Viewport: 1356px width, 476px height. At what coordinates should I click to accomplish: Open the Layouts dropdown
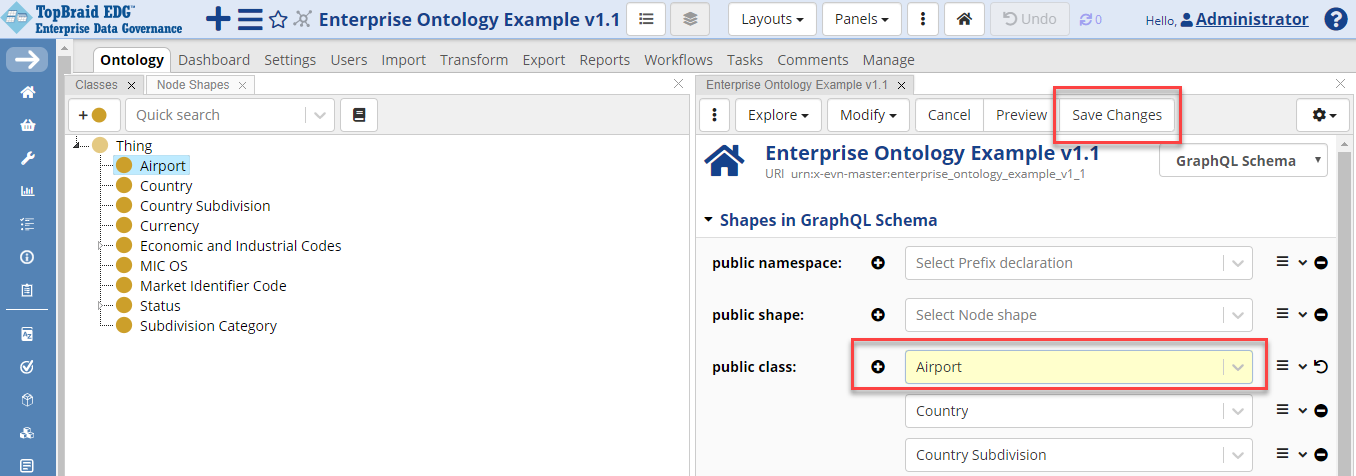[x=773, y=19]
